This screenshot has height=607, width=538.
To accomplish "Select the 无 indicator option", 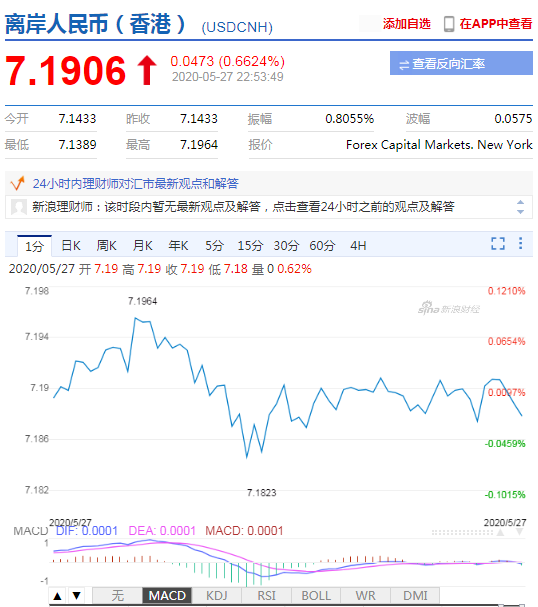I will point(118,596).
